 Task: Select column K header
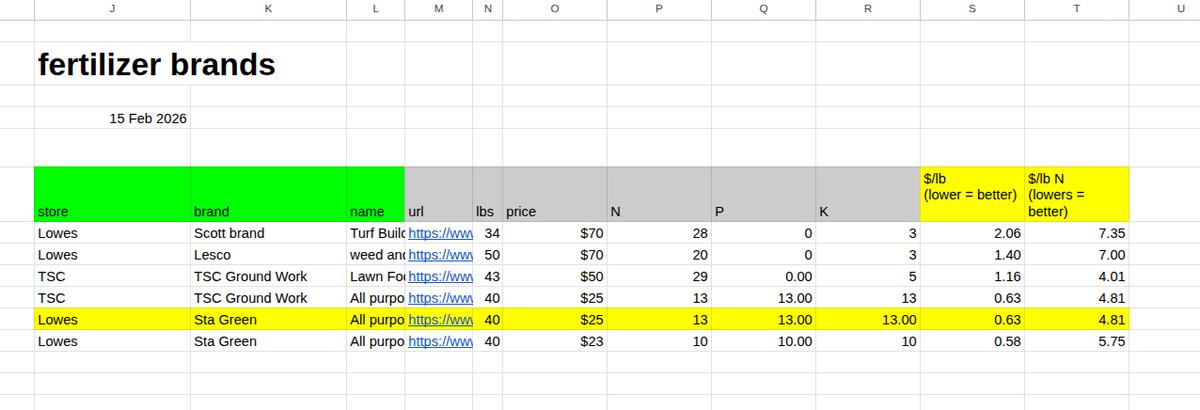pos(268,8)
